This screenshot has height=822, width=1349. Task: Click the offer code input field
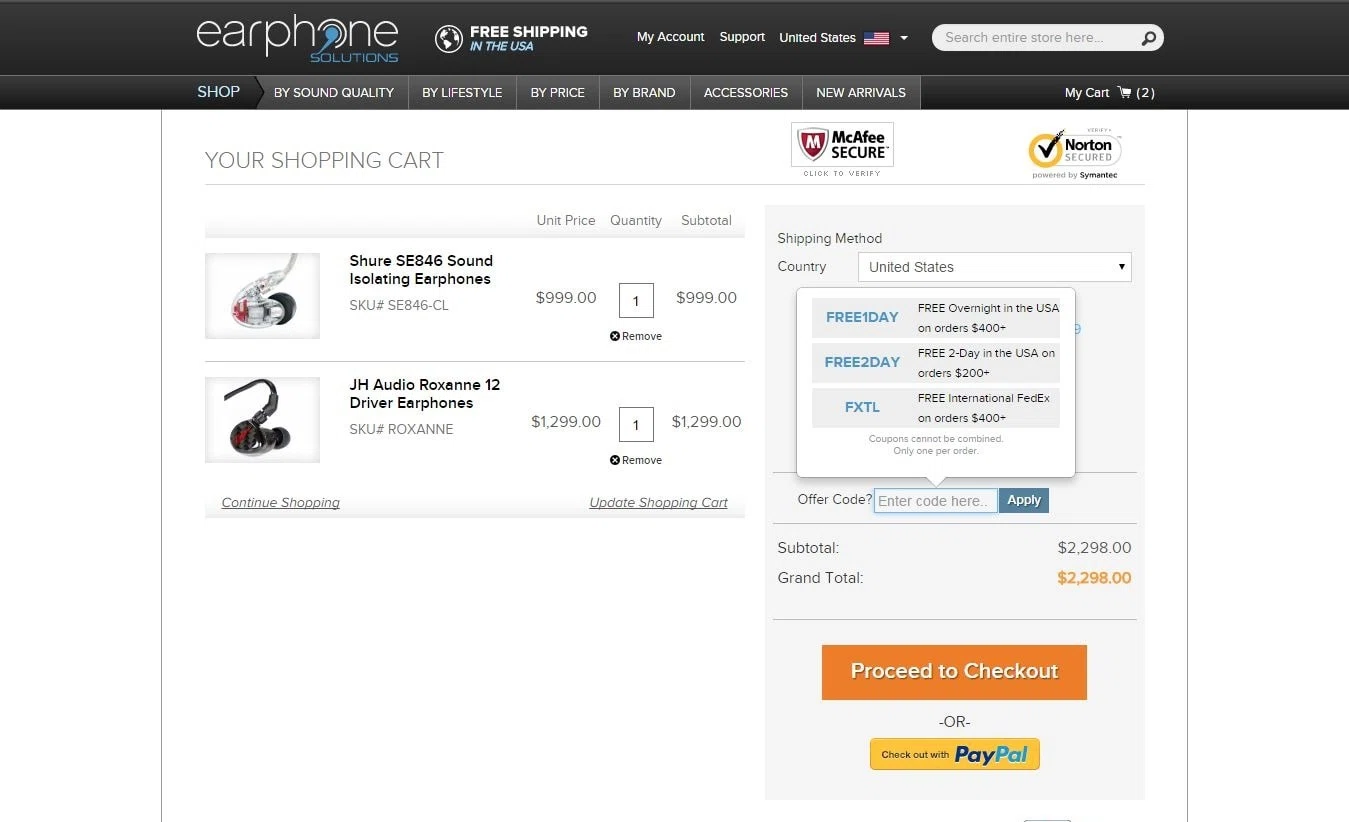936,501
